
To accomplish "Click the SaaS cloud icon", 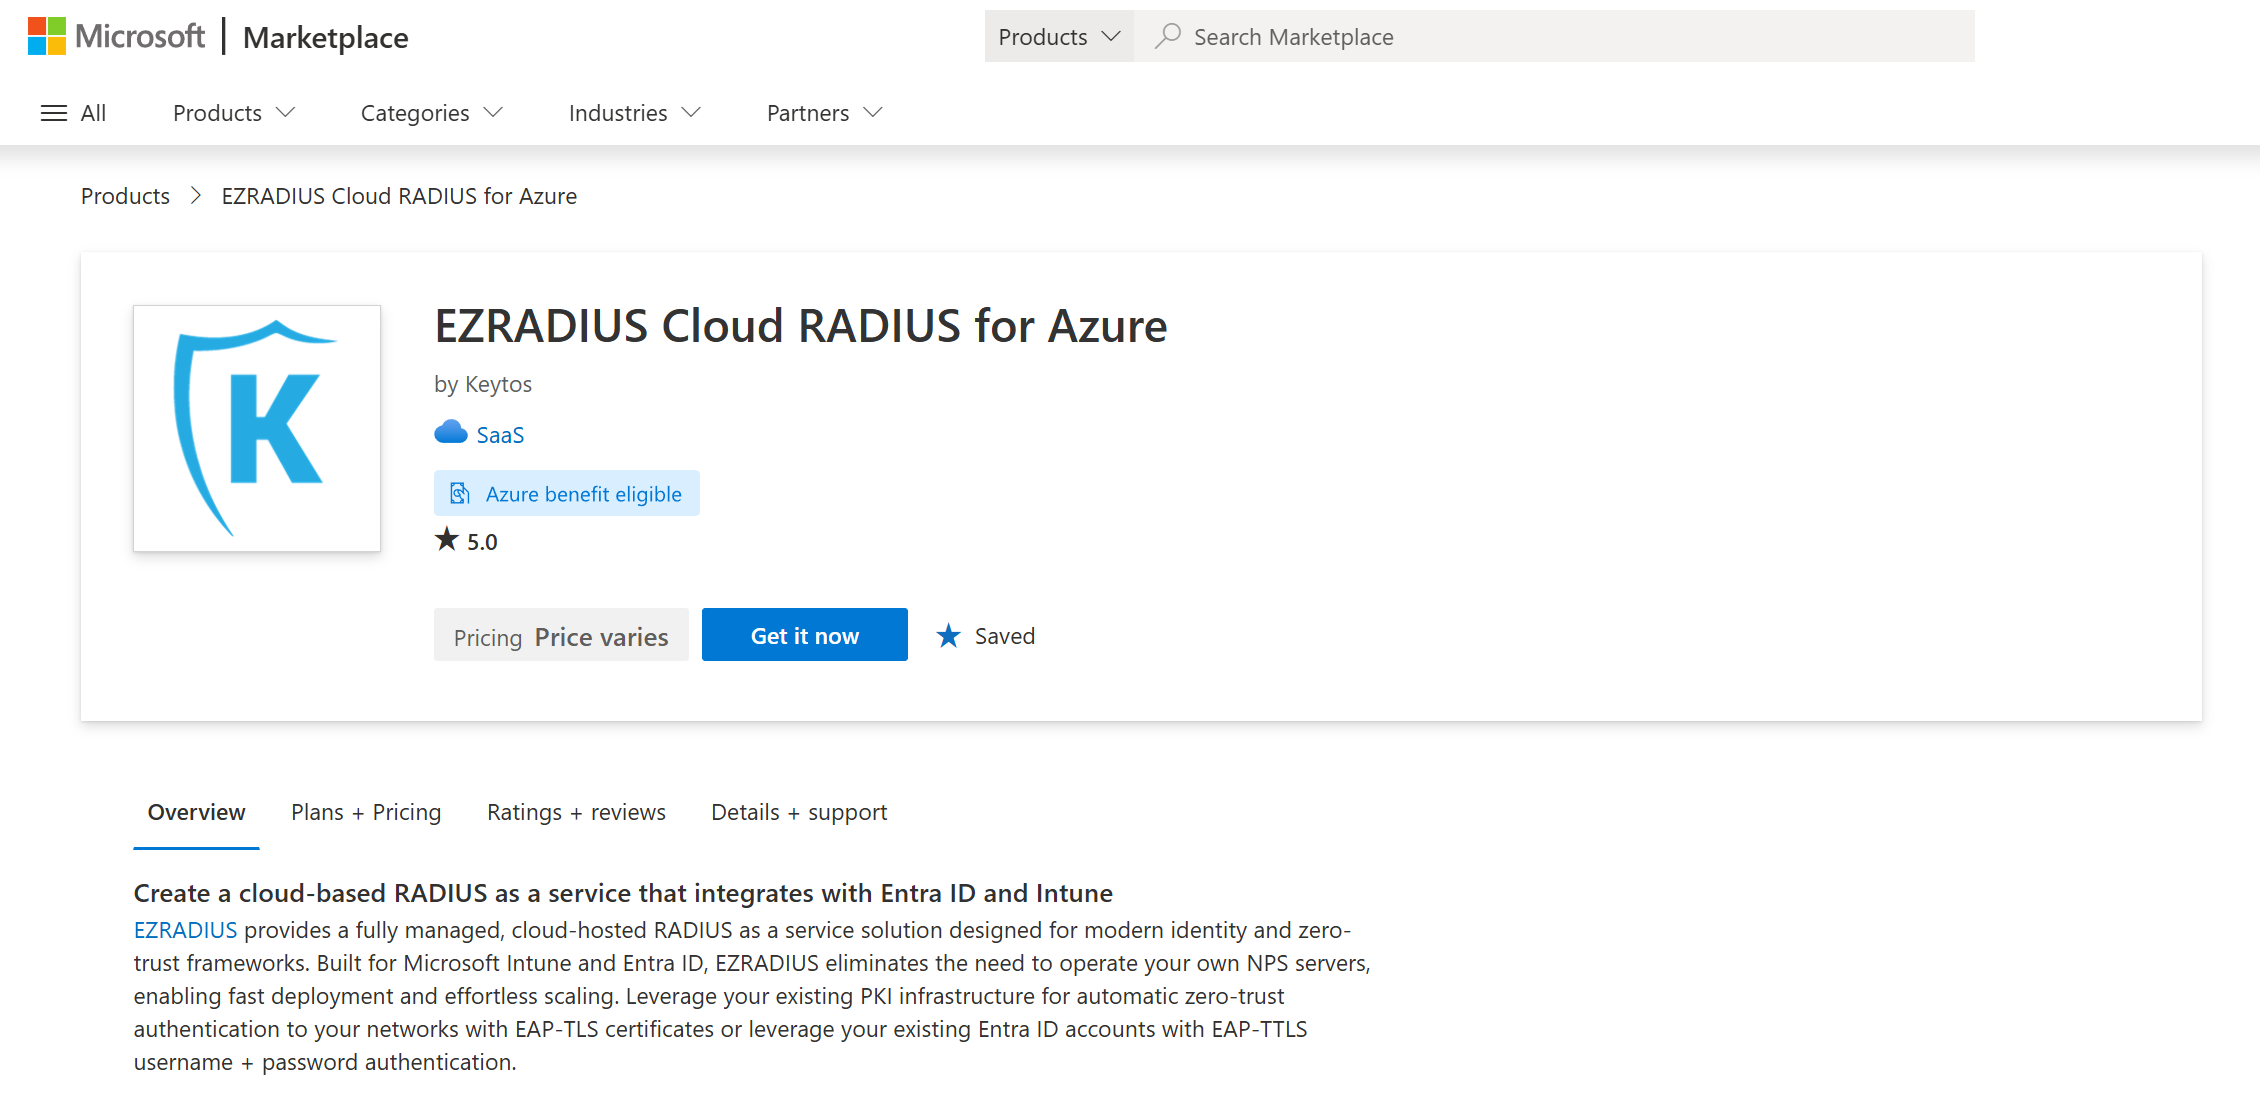I will click(x=451, y=433).
